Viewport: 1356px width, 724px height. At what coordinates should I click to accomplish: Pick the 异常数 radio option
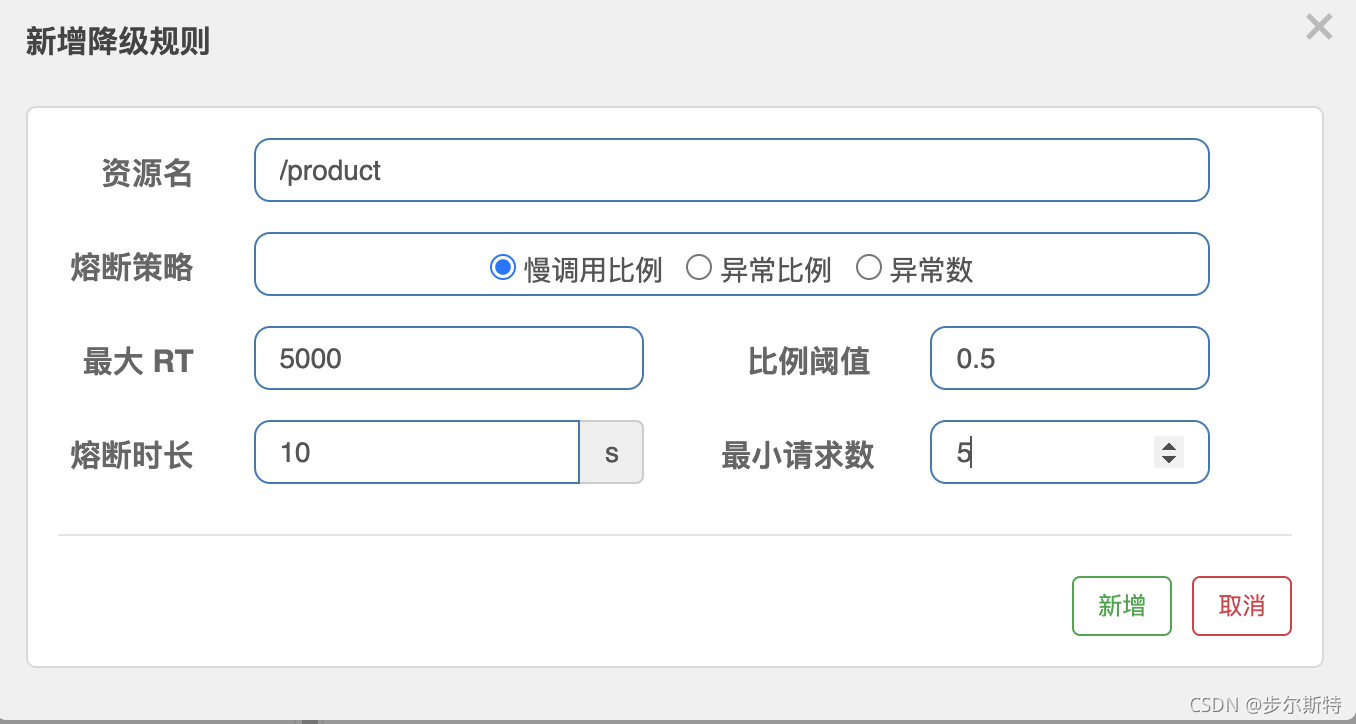click(x=869, y=268)
